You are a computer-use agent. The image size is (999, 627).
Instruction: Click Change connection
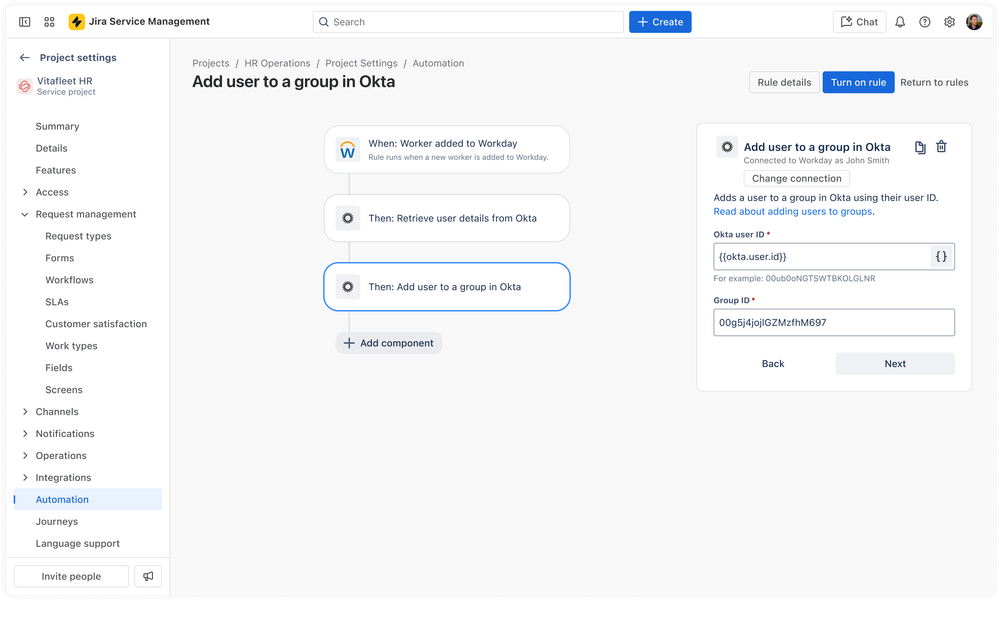click(x=796, y=178)
